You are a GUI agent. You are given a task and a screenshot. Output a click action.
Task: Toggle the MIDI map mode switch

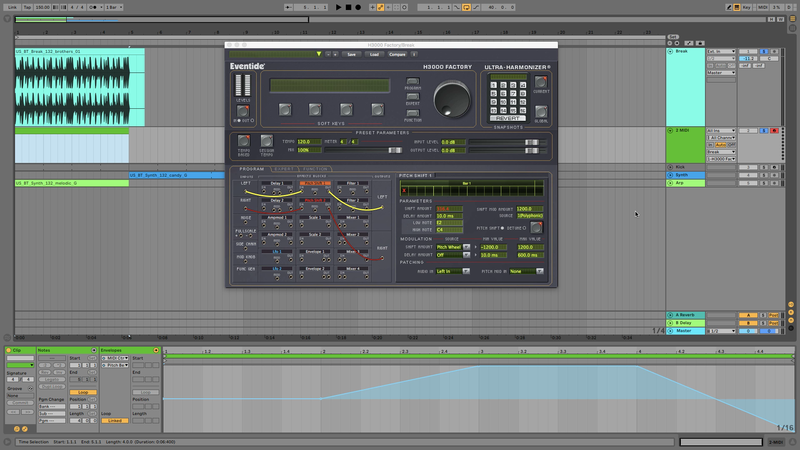[762, 7]
